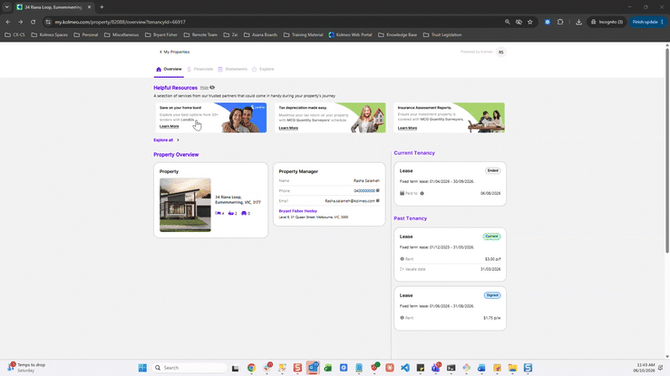Open the Miscellaneous bookmark folder
670x376 pixels.
coord(121,35)
